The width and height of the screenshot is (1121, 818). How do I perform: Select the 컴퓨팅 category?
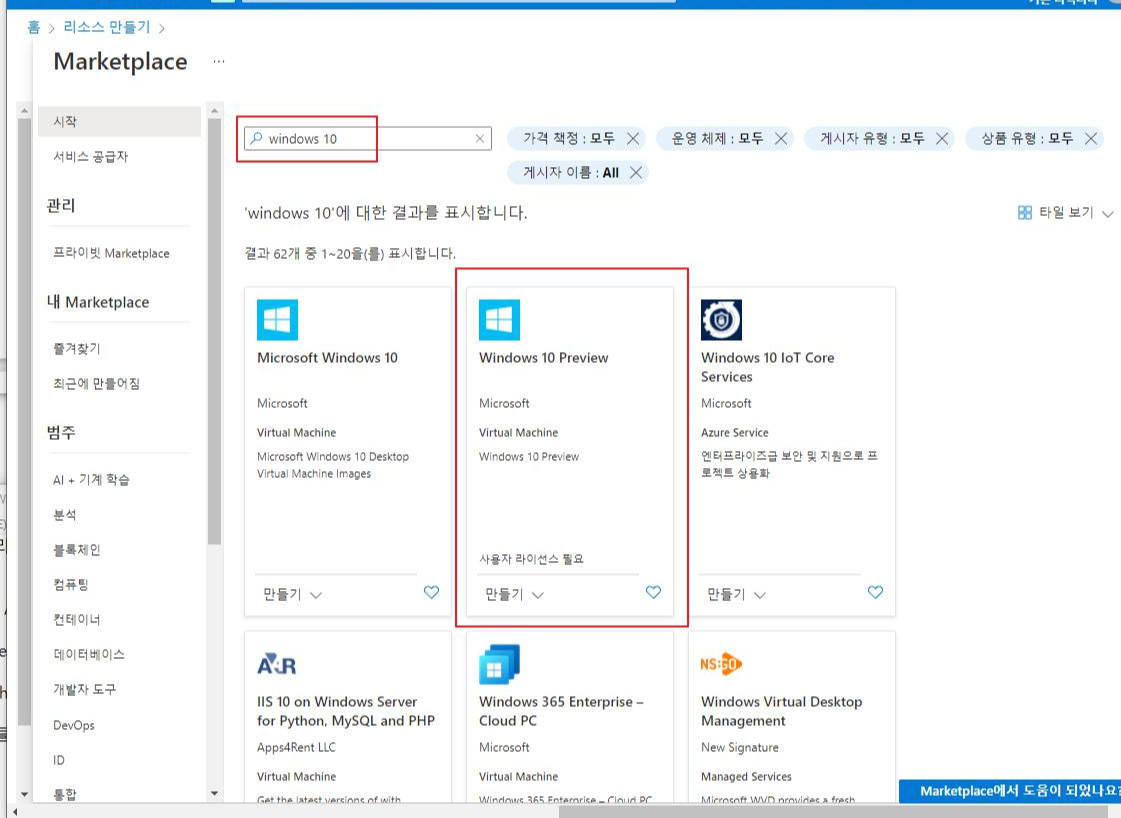pyautogui.click(x=71, y=585)
